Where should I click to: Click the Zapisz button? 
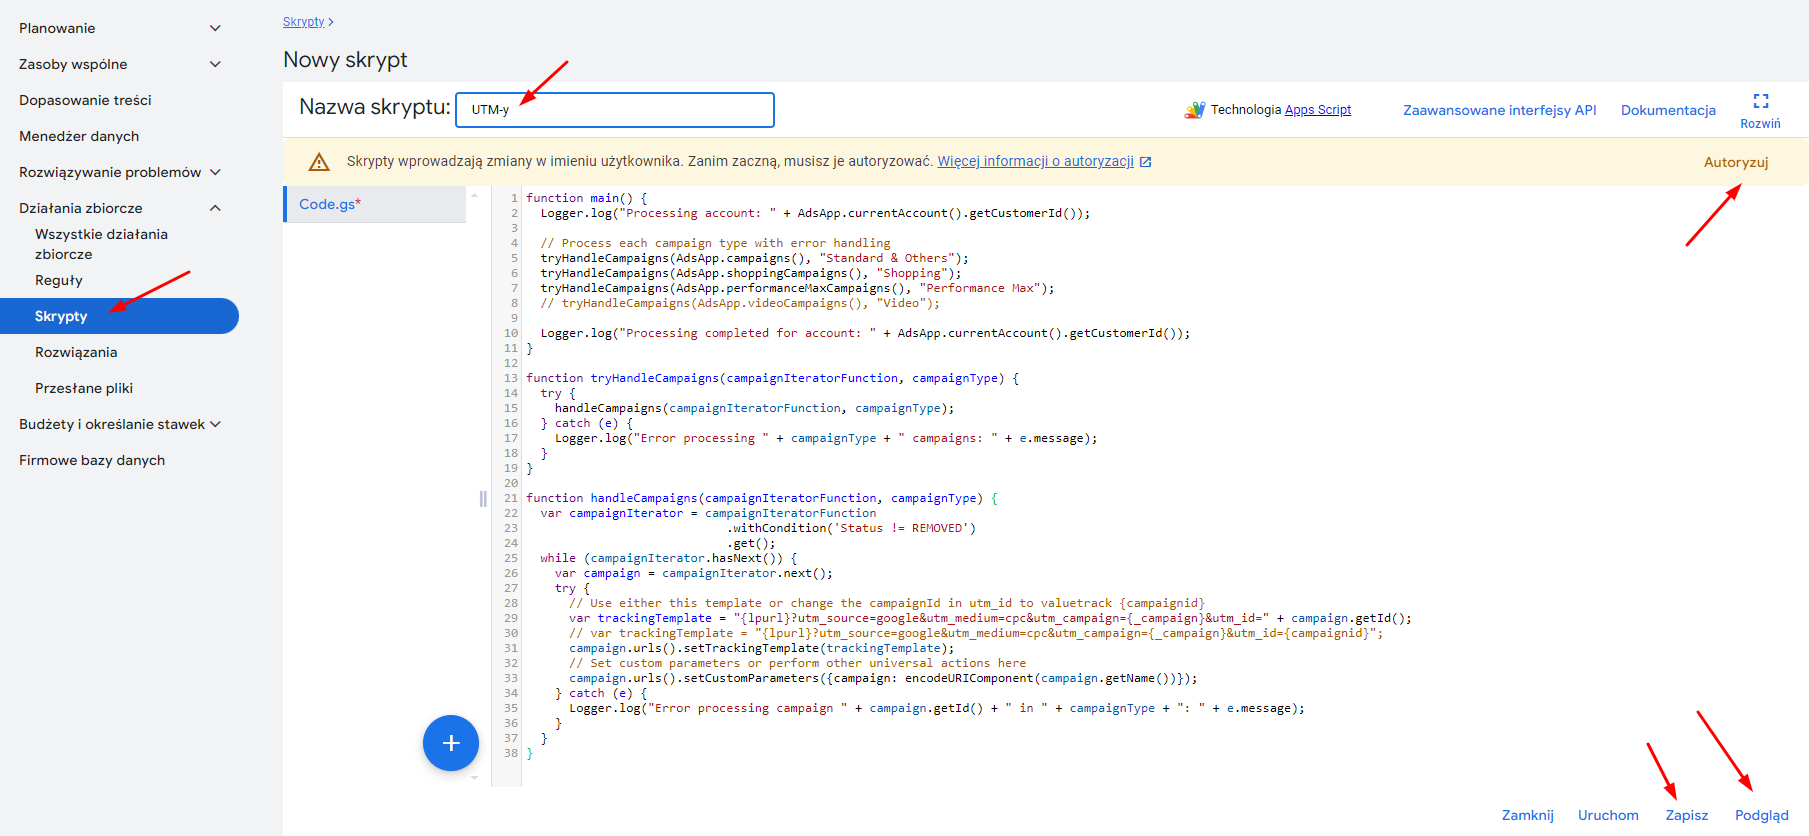(1686, 815)
